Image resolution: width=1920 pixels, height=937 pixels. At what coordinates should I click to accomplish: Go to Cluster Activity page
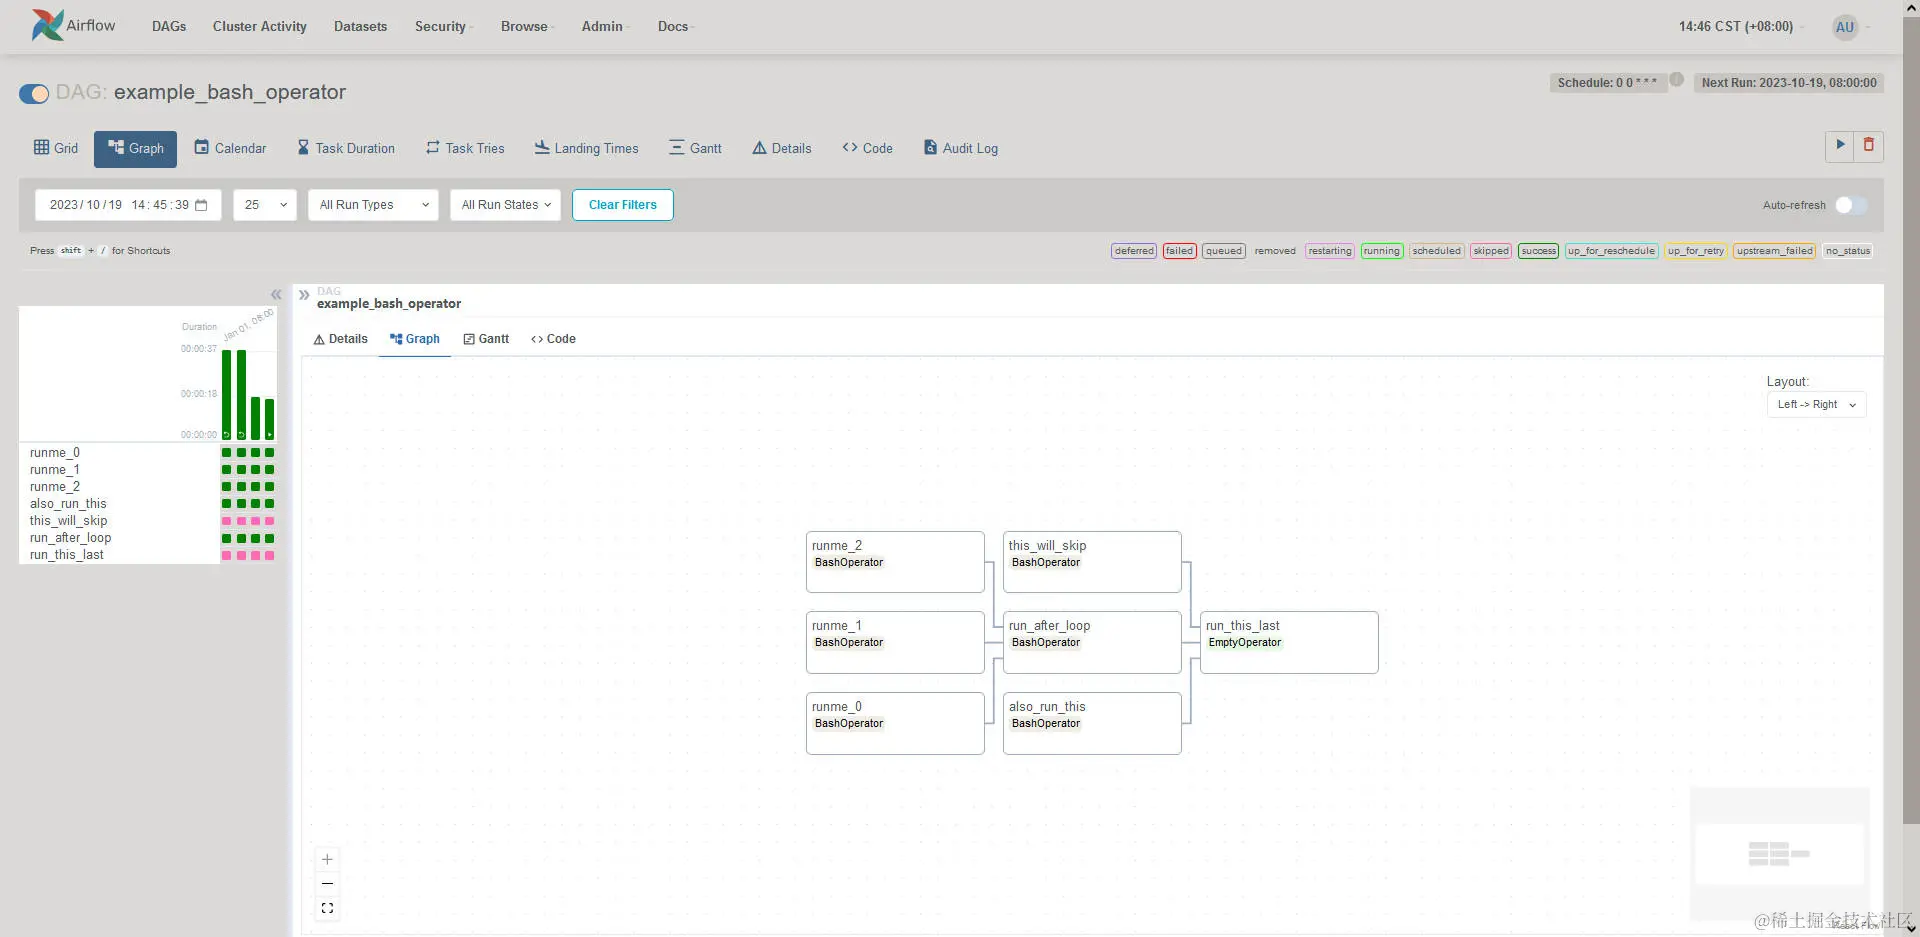[x=260, y=27]
